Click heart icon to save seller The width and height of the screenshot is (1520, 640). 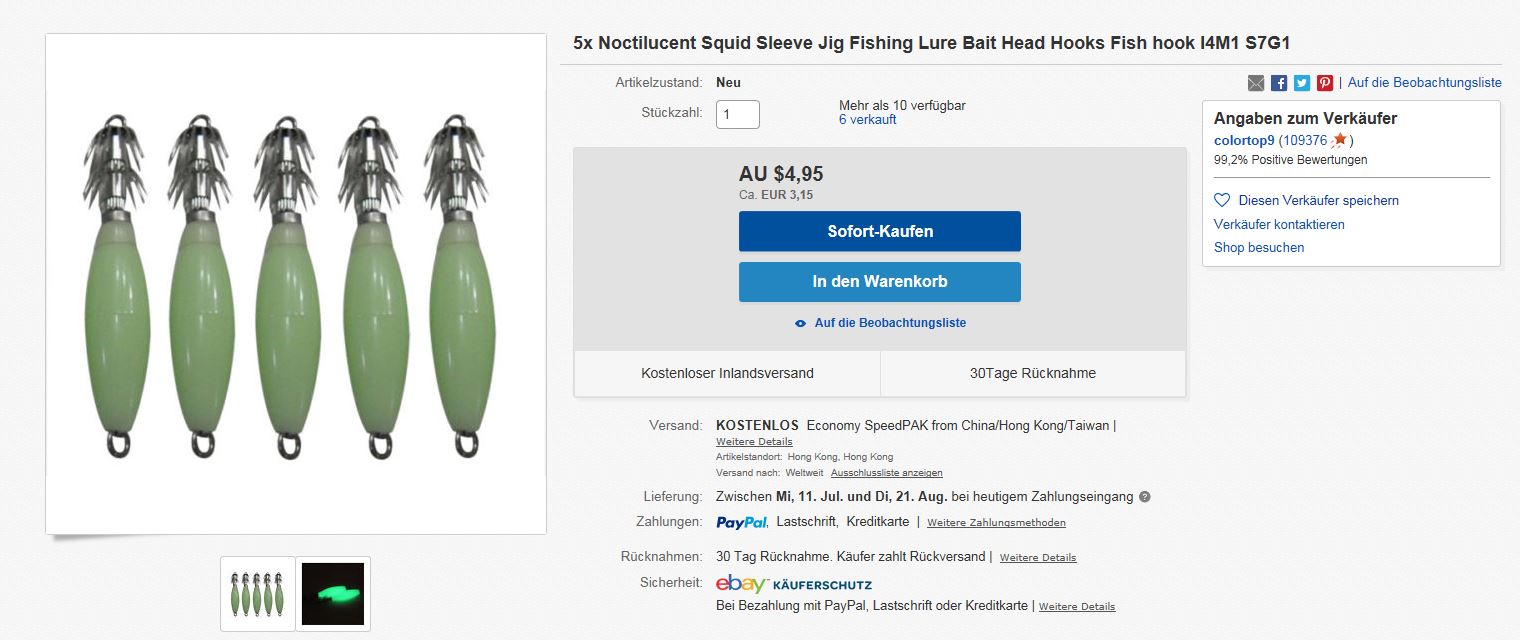pos(1222,200)
